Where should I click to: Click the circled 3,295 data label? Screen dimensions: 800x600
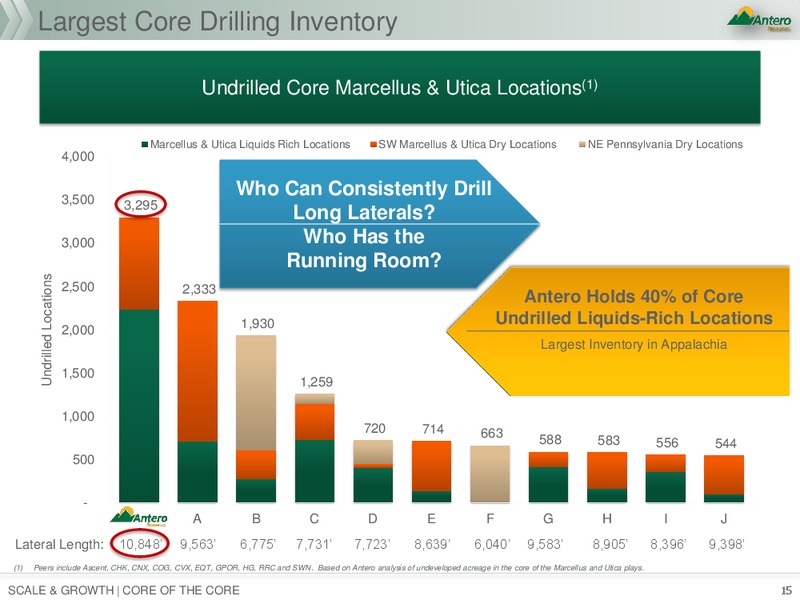click(x=140, y=205)
